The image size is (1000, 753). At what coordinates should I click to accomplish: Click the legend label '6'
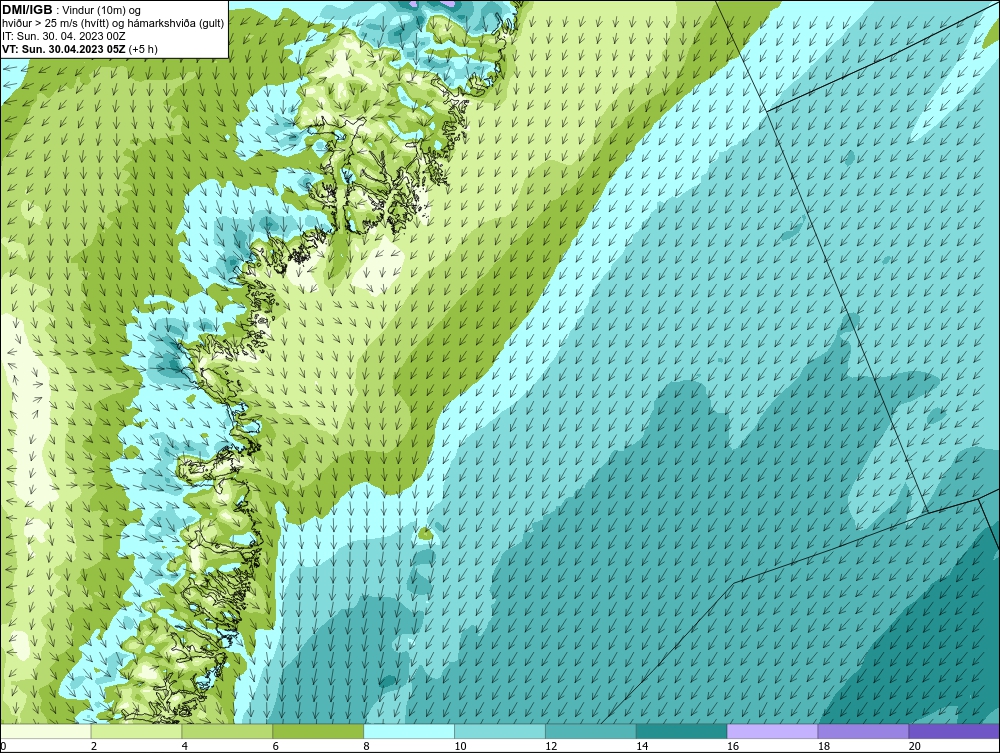276,746
